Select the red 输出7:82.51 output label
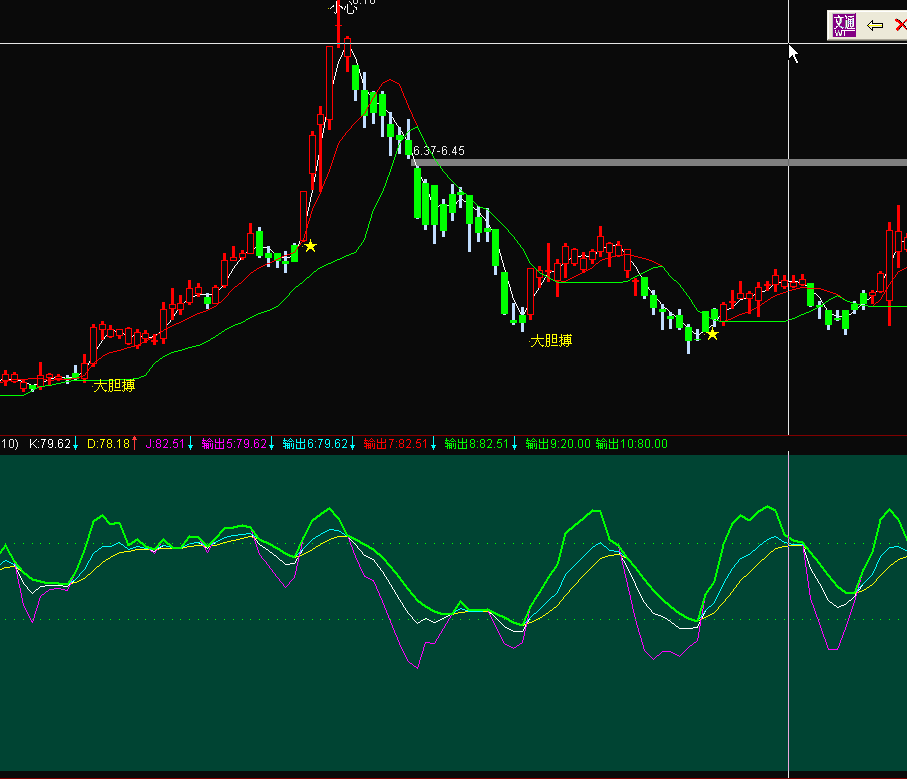This screenshot has width=907, height=779. [396, 444]
